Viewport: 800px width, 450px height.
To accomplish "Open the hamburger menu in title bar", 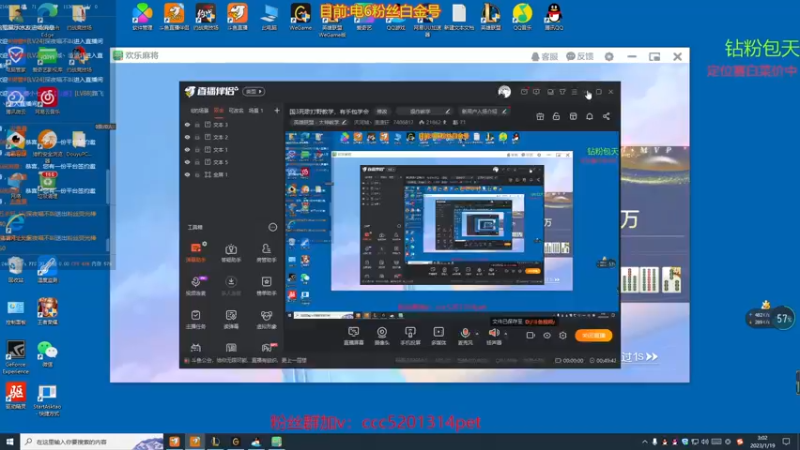I will pyautogui.click(x=574, y=92).
